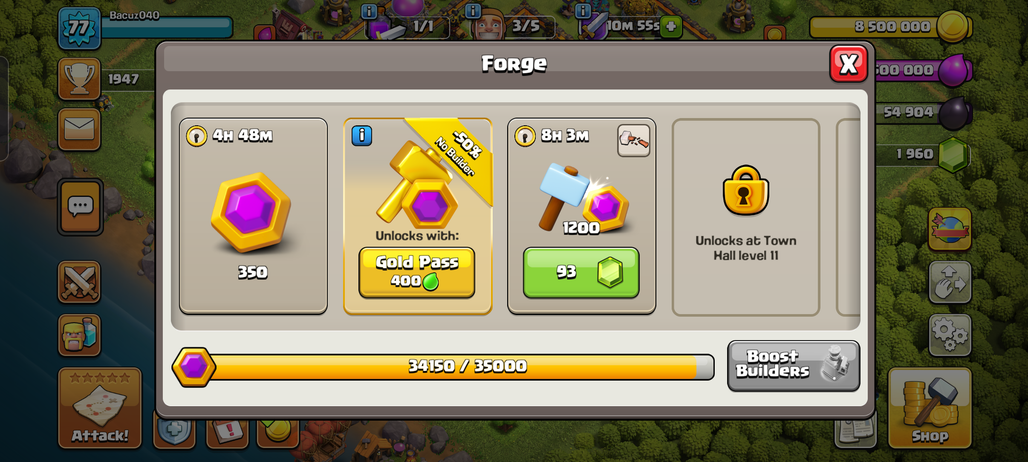Tap the Attack! map button
This screenshot has height=462, width=1028.
point(100,408)
